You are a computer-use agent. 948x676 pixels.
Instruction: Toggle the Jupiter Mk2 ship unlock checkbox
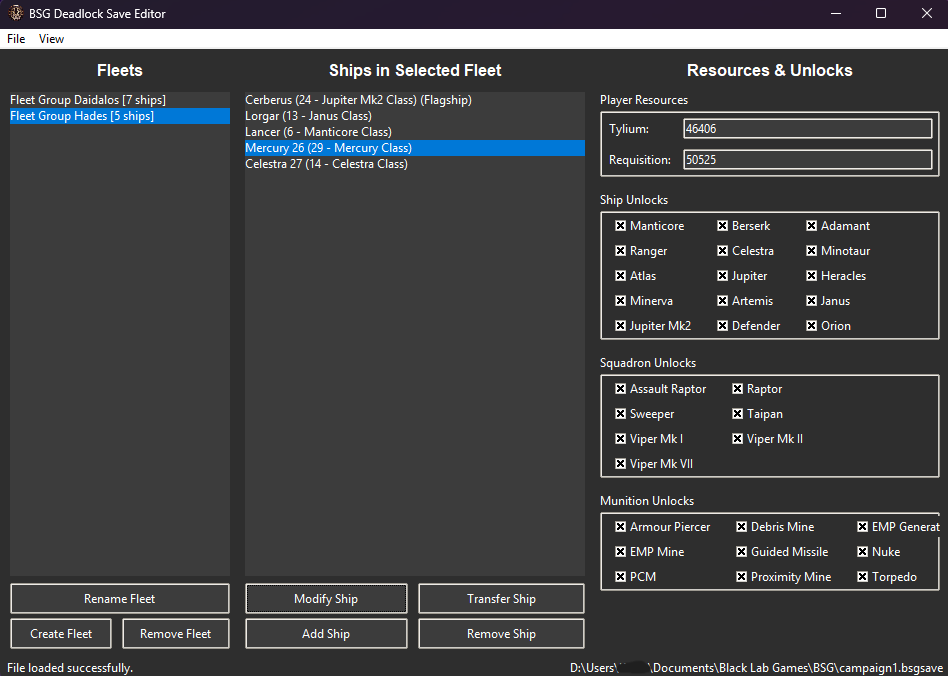[620, 326]
